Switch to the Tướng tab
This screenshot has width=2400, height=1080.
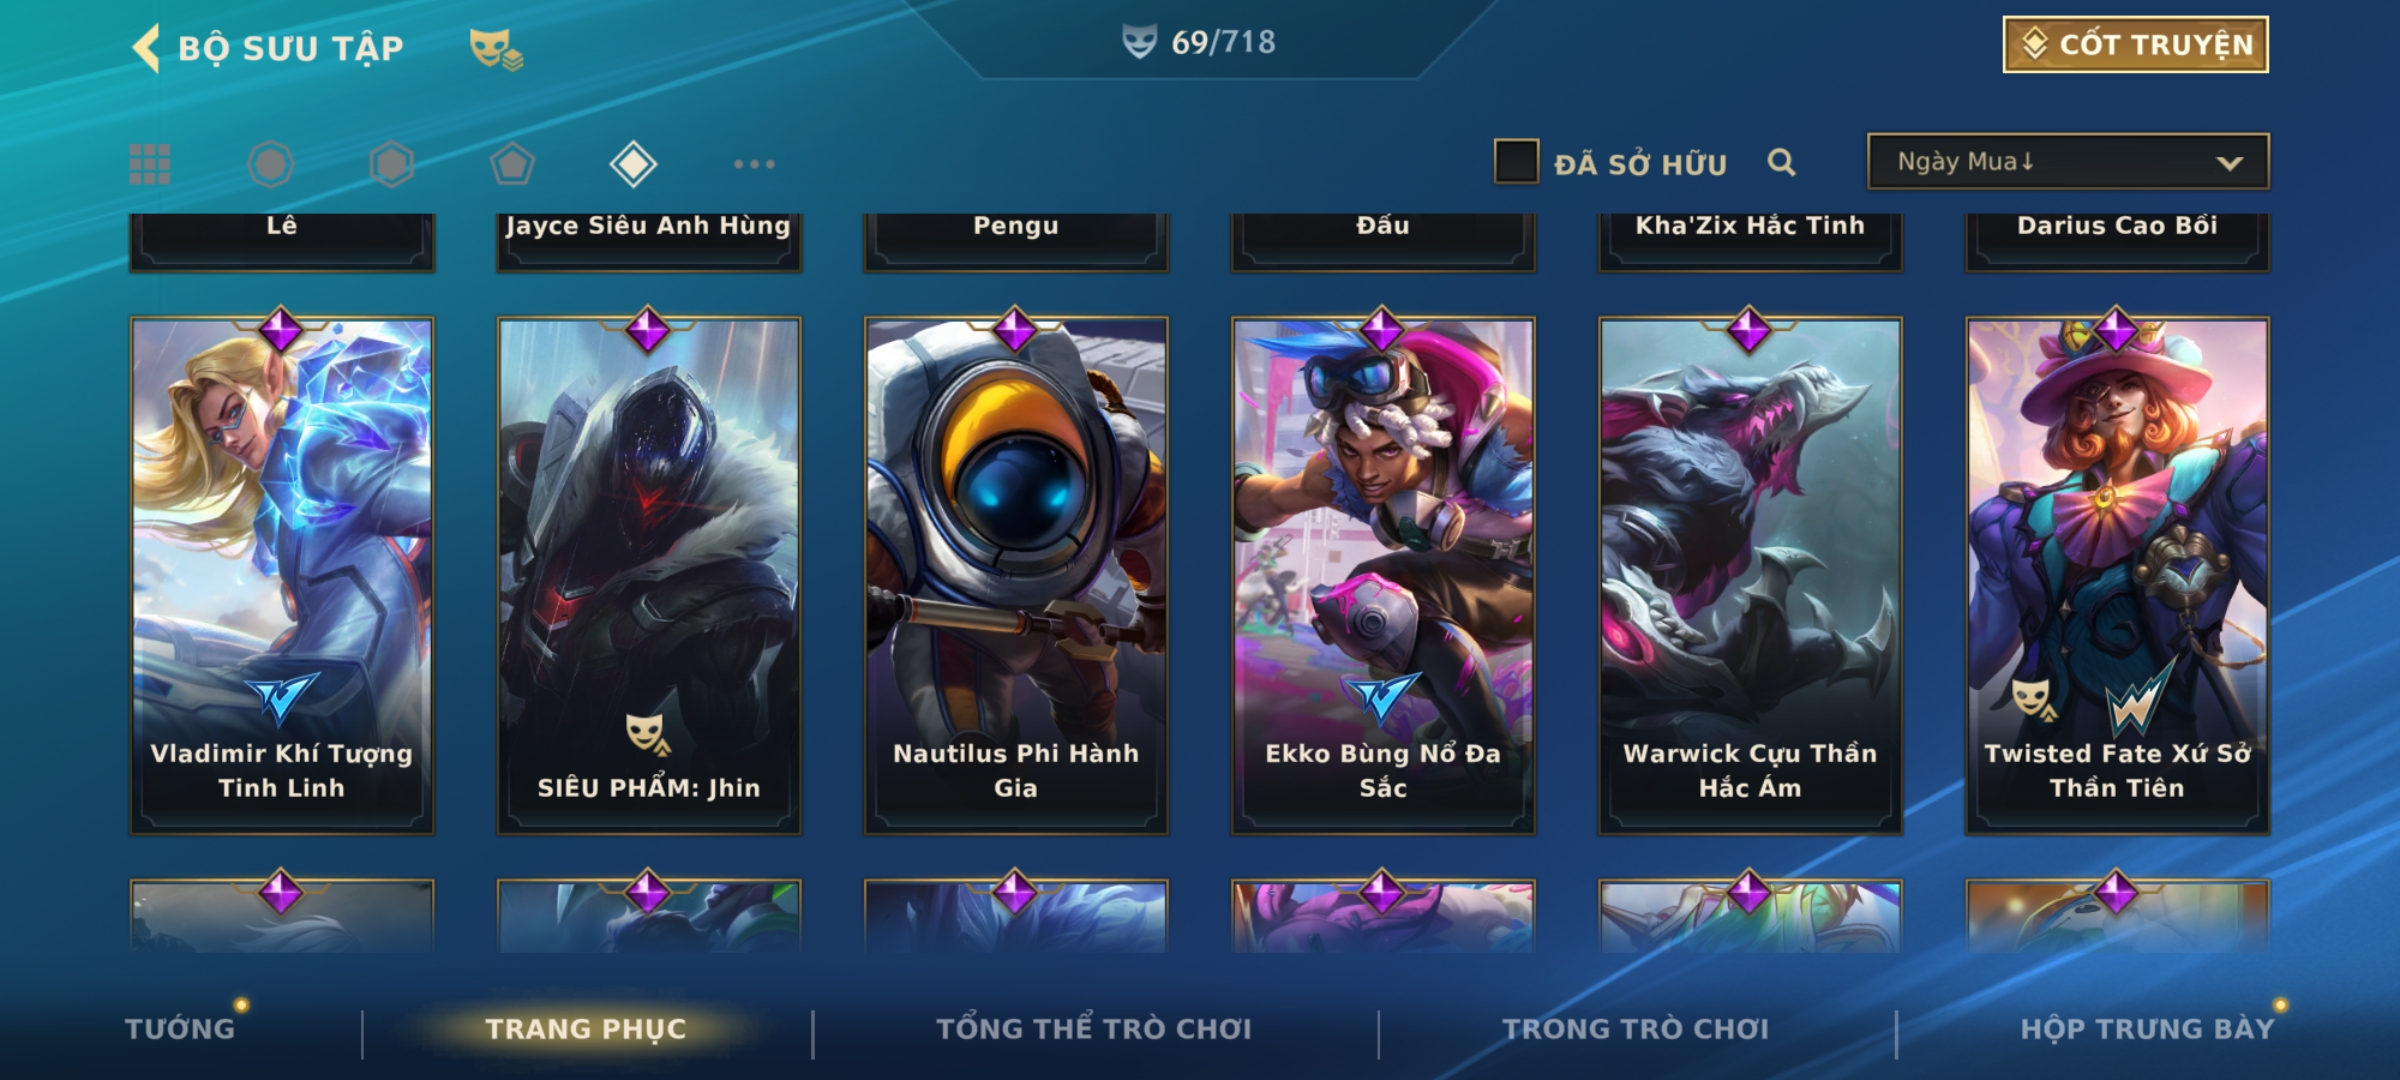(x=180, y=1028)
